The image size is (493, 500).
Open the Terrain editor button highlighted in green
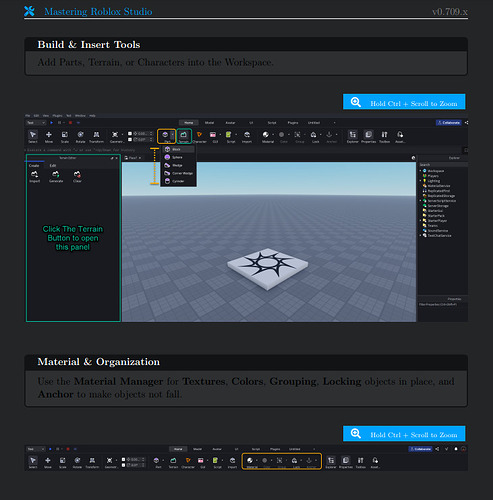point(184,136)
